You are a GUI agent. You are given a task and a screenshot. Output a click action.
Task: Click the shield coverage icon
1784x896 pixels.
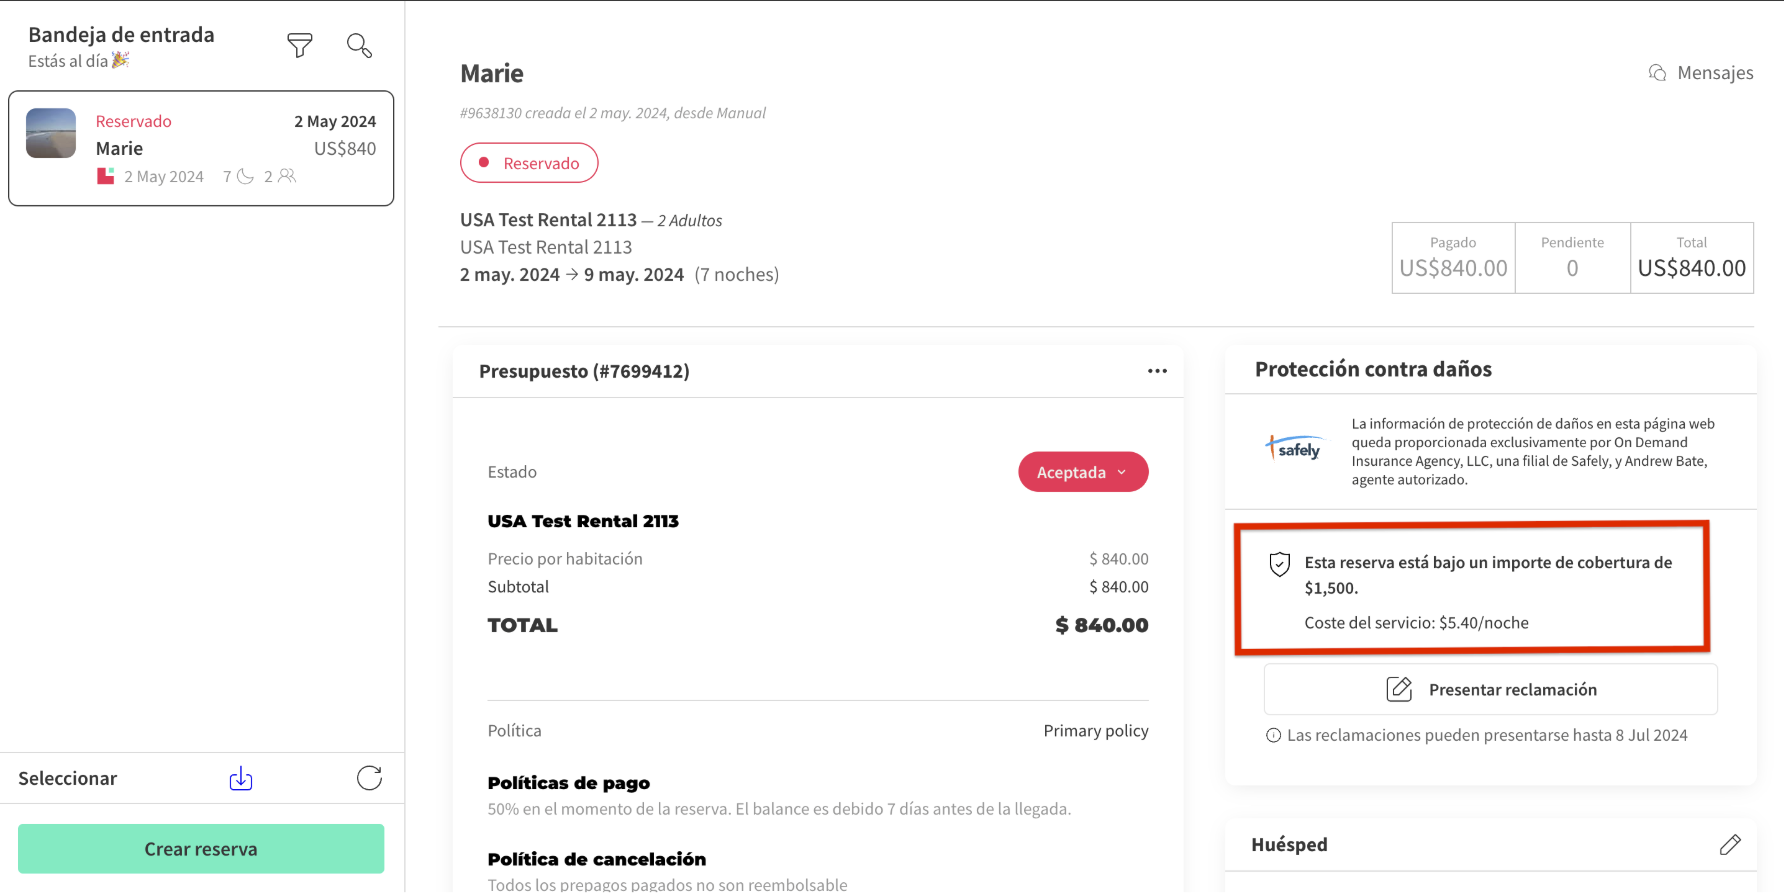1279,564
